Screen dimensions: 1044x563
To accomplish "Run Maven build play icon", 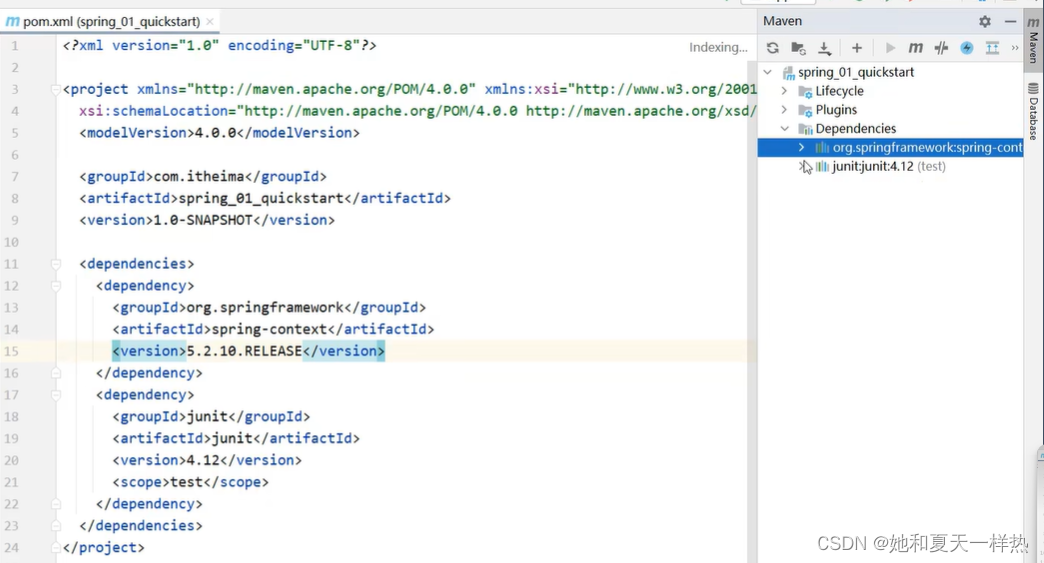I will click(890, 48).
